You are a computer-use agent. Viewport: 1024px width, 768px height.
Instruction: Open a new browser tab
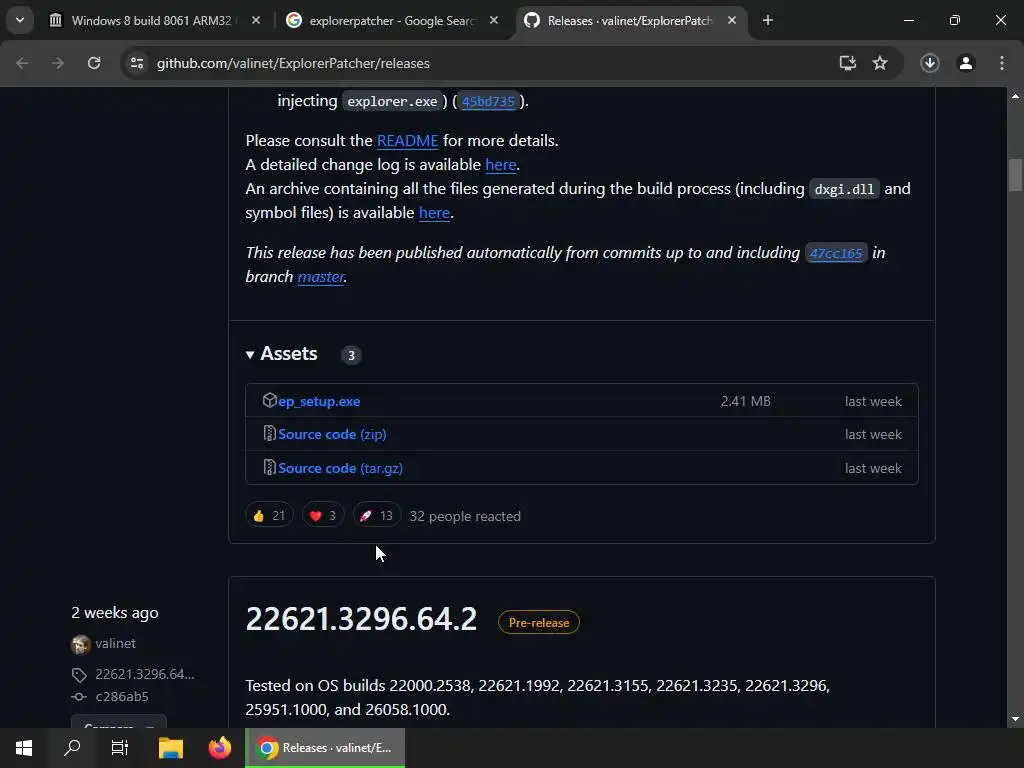tap(768, 21)
